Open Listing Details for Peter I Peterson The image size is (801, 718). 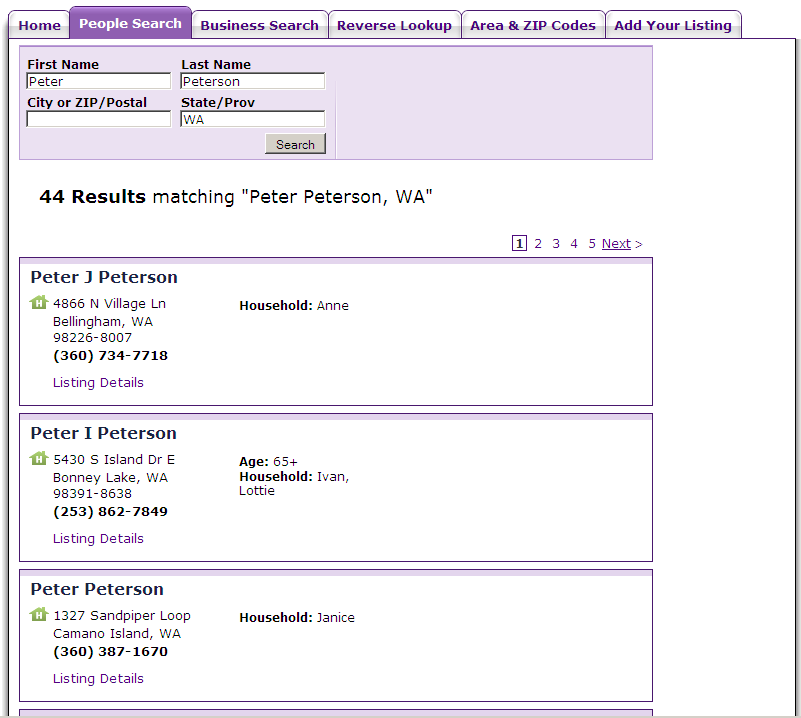pos(98,538)
